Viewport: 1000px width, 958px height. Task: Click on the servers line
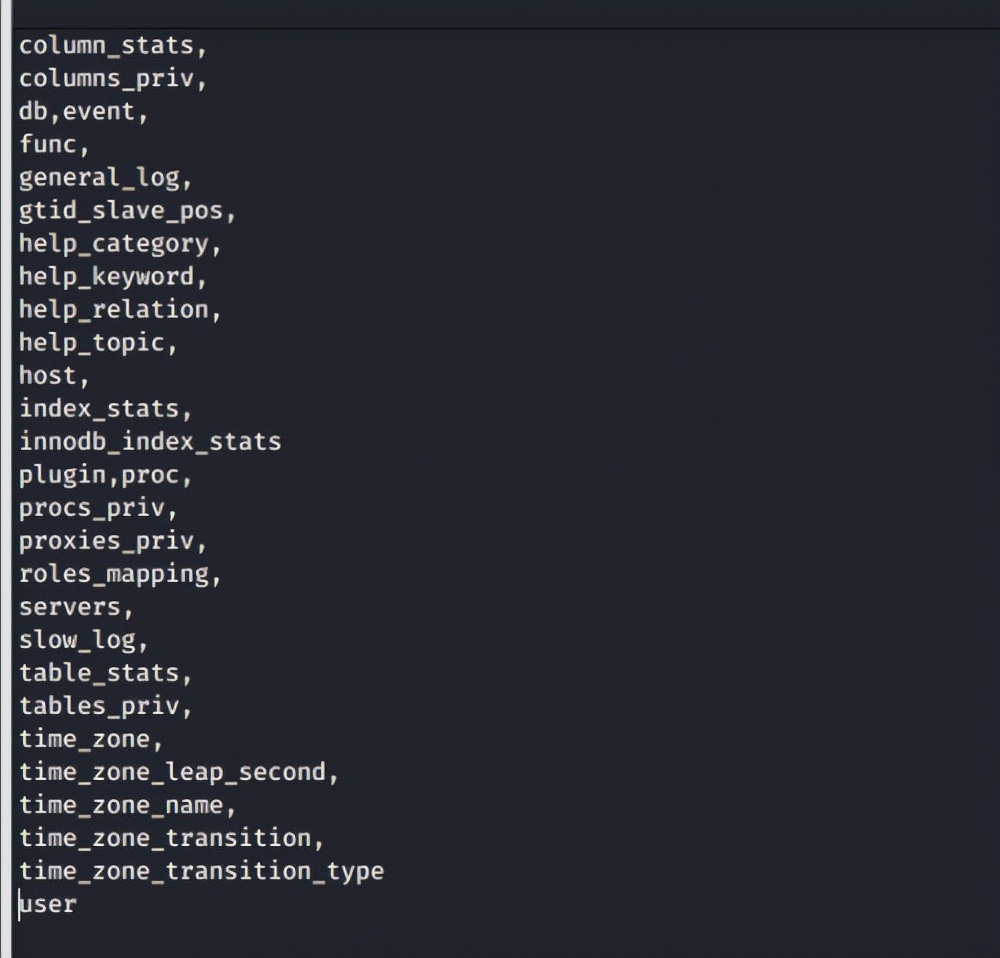click(x=70, y=607)
